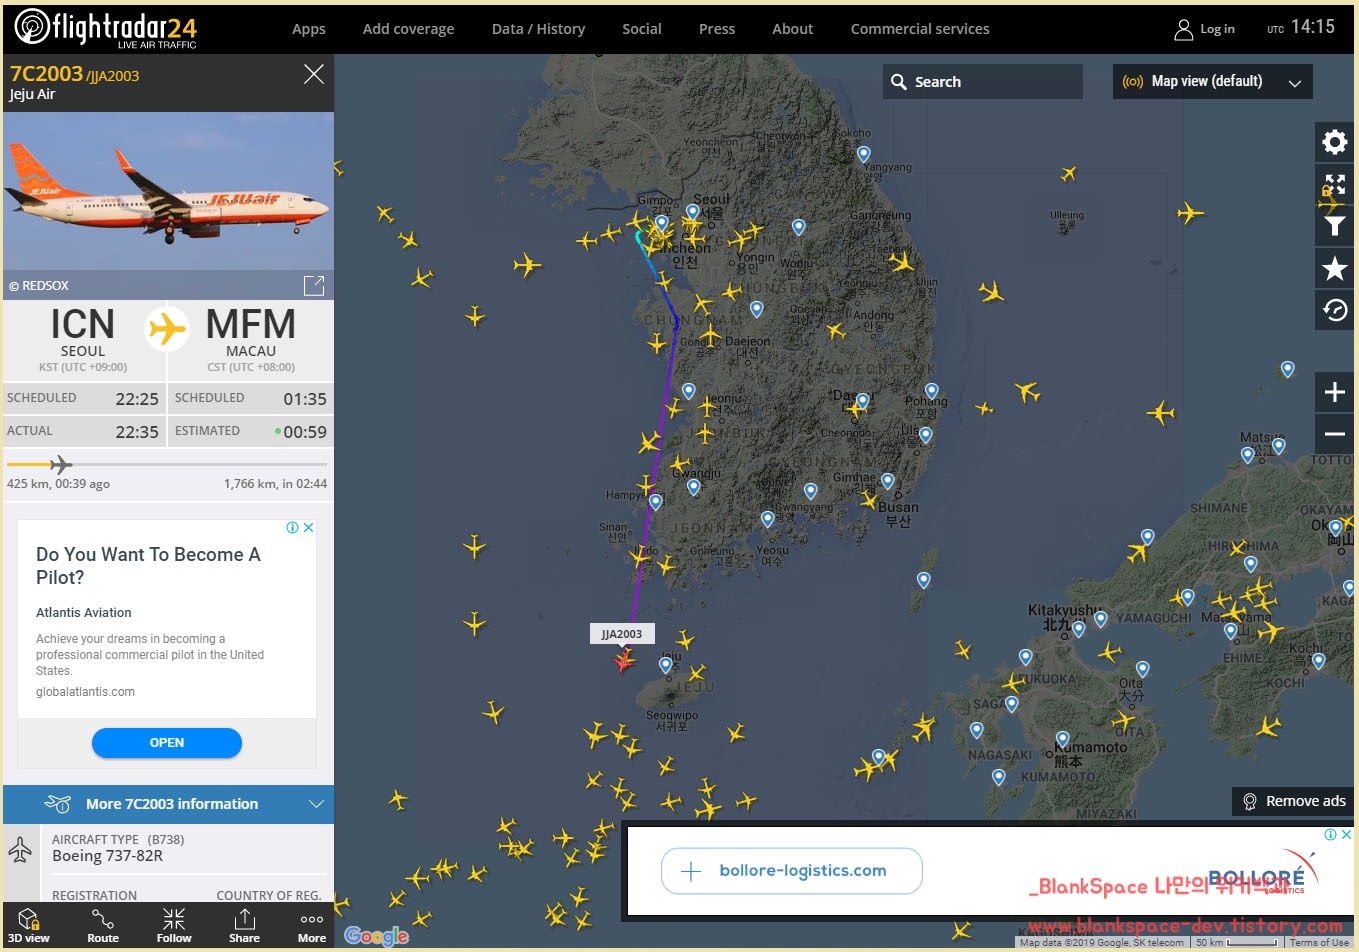Zoom in the map with plus
This screenshot has width=1359, height=952.
(x=1334, y=392)
